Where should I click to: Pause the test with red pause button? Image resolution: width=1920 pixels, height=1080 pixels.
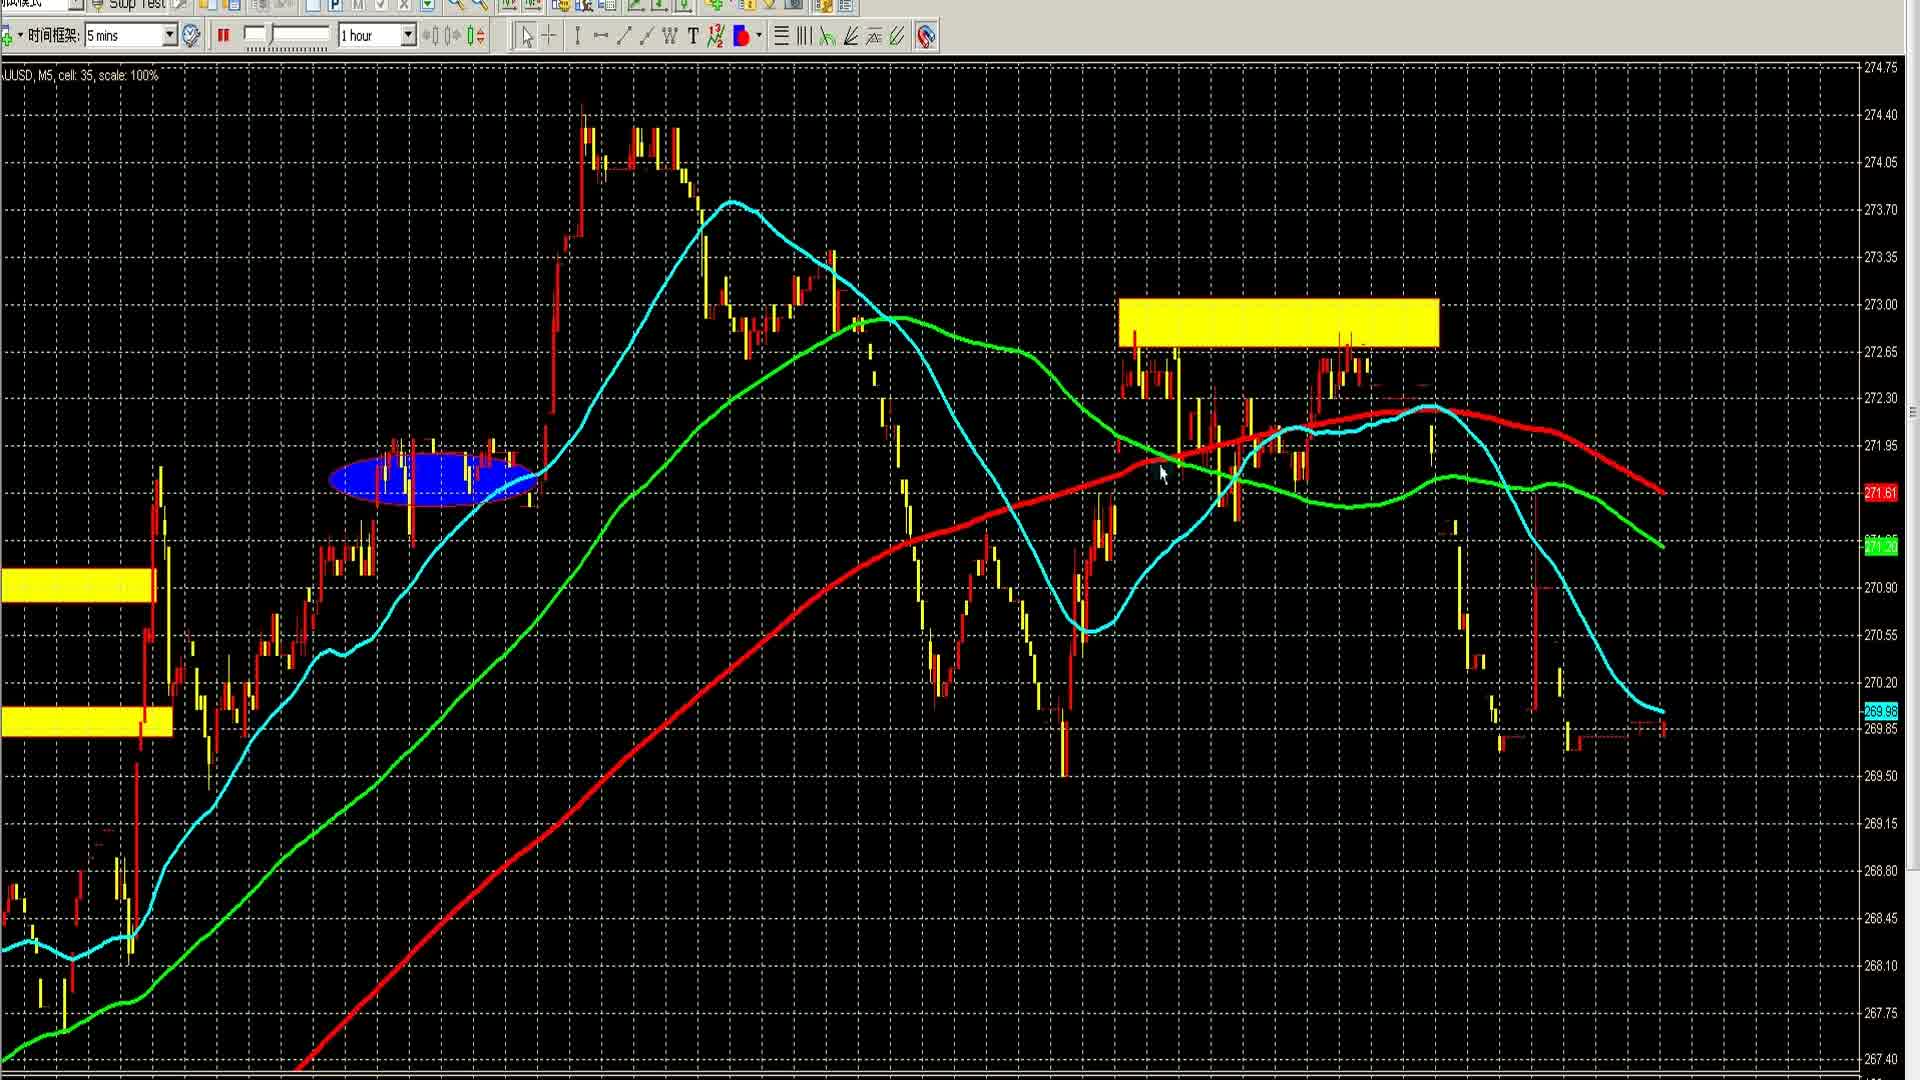223,36
